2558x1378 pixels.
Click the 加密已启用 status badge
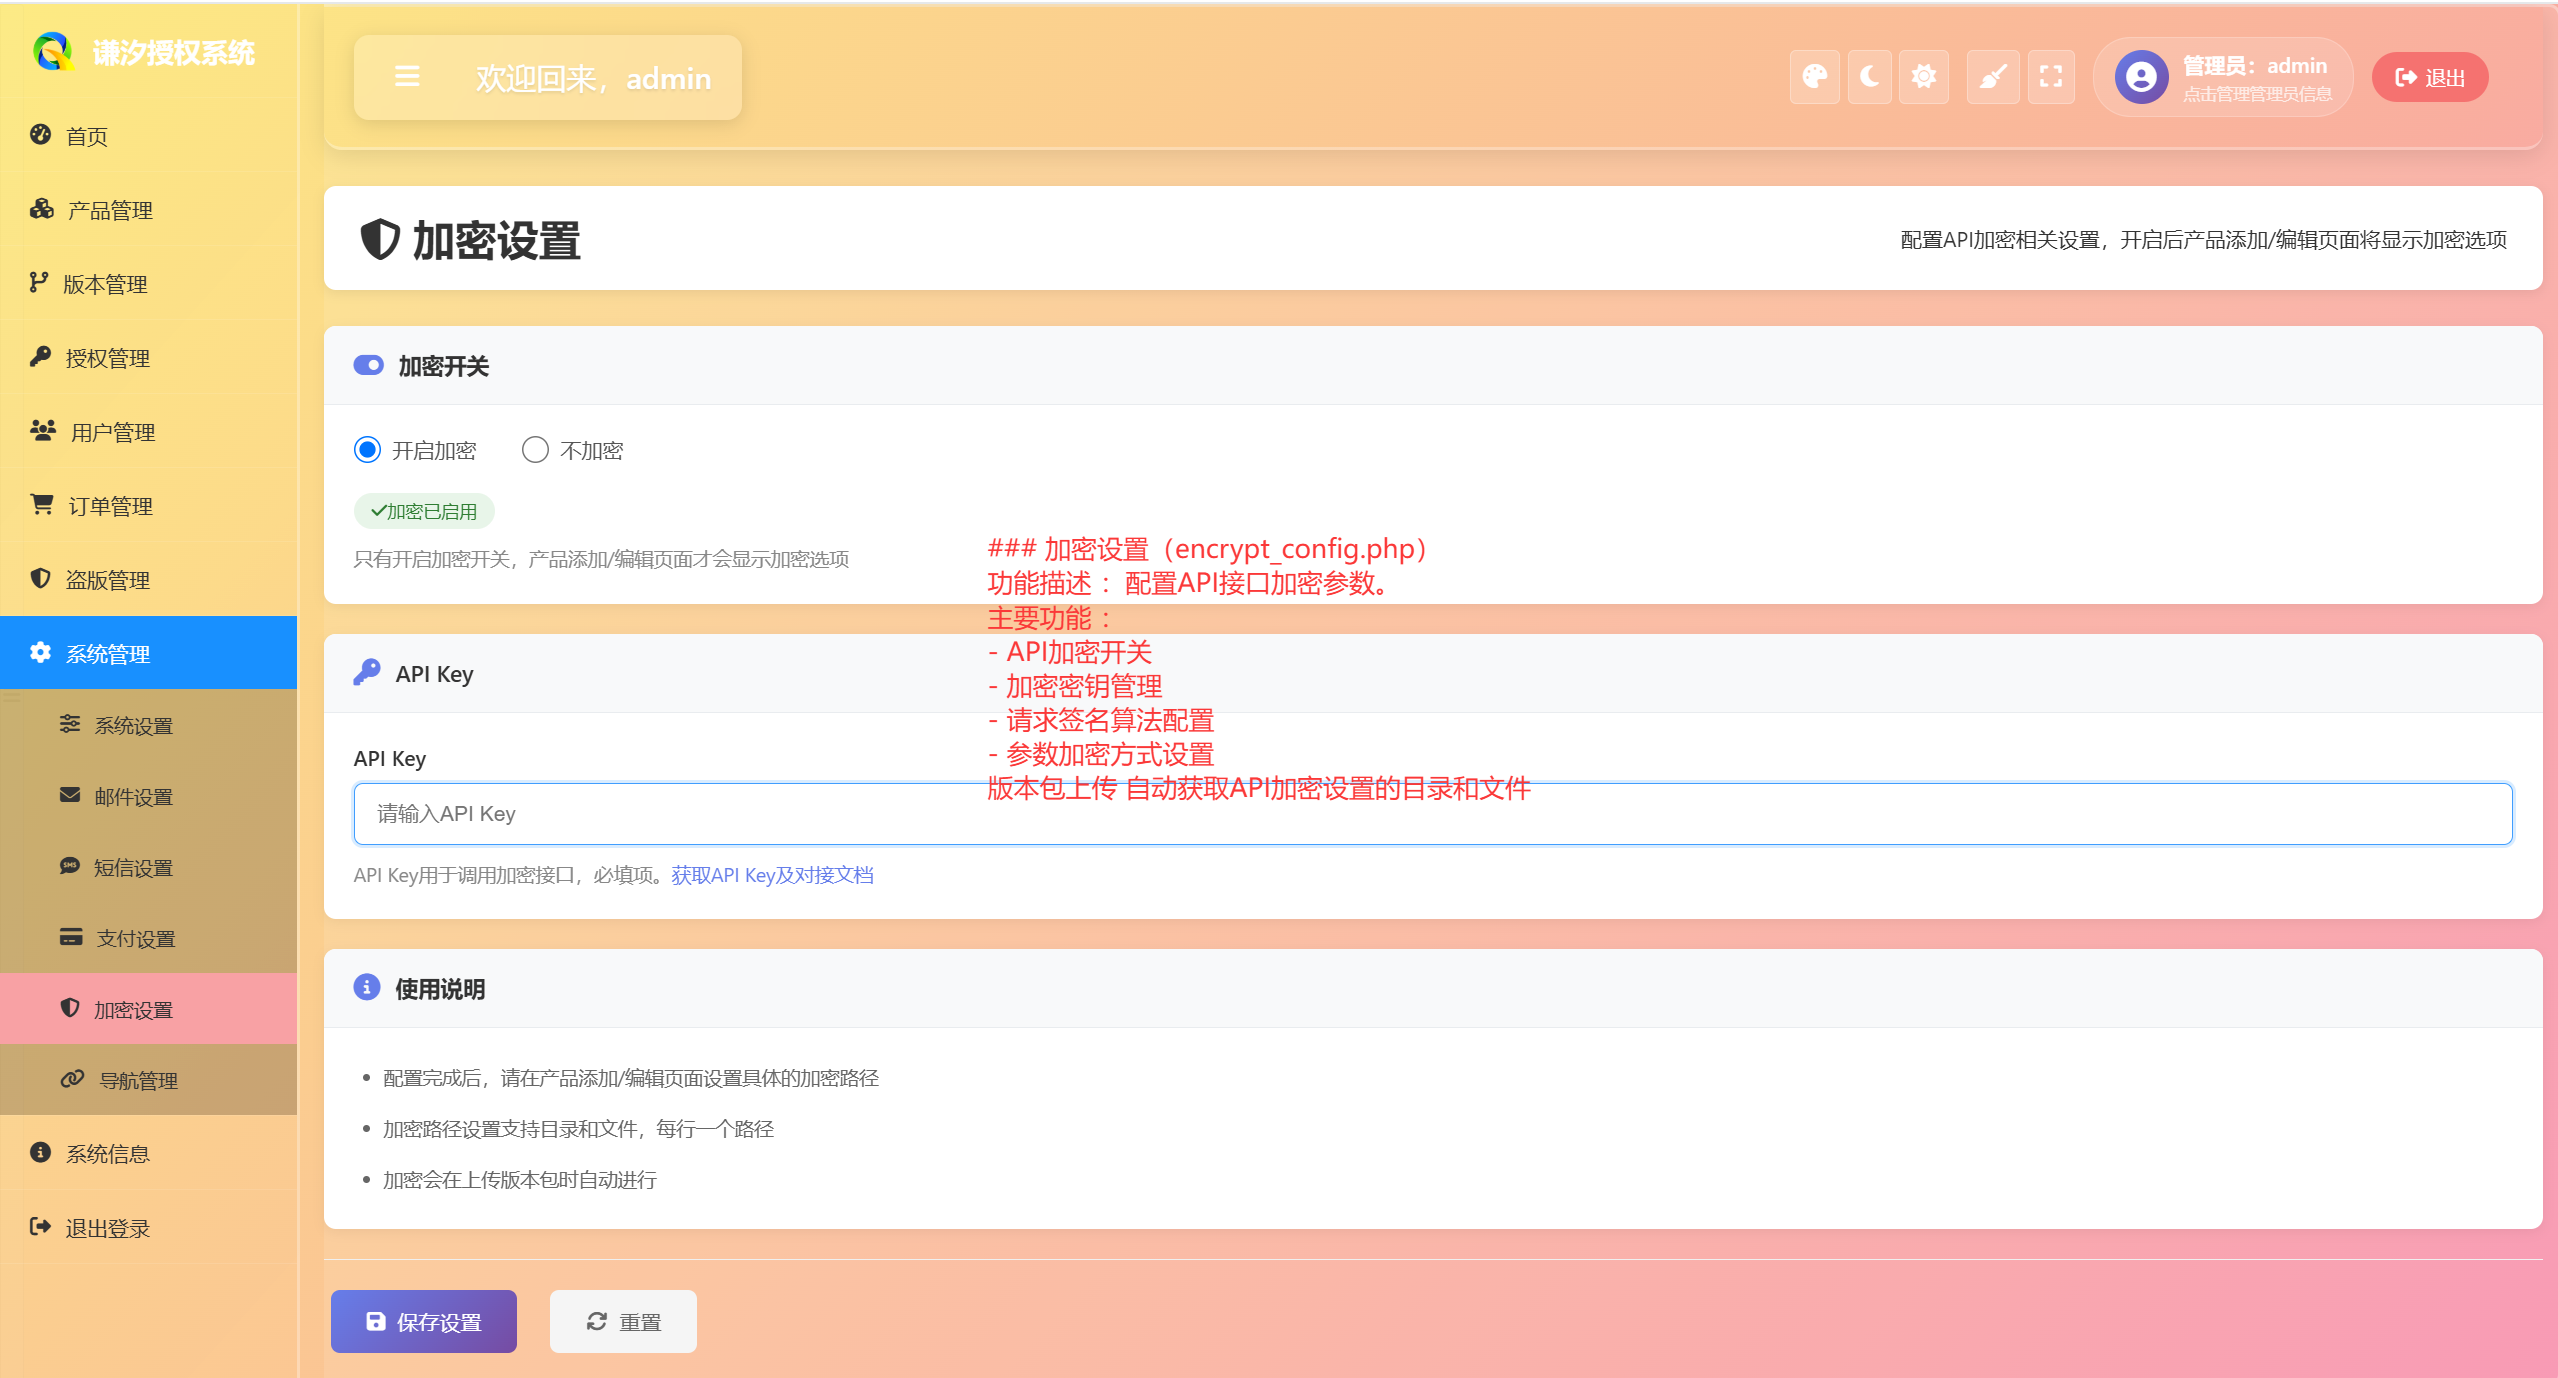point(424,511)
